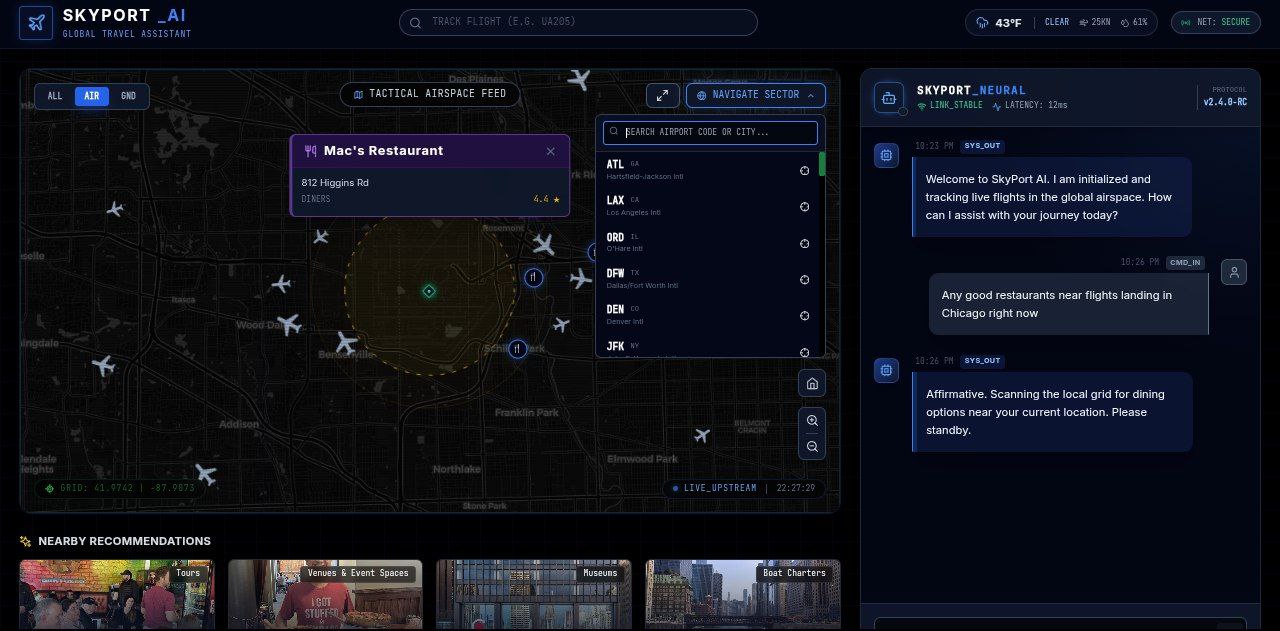Screen dimensions: 1280x631
Task: Click the CMD_IN tag in chat
Action: (x=1185, y=263)
